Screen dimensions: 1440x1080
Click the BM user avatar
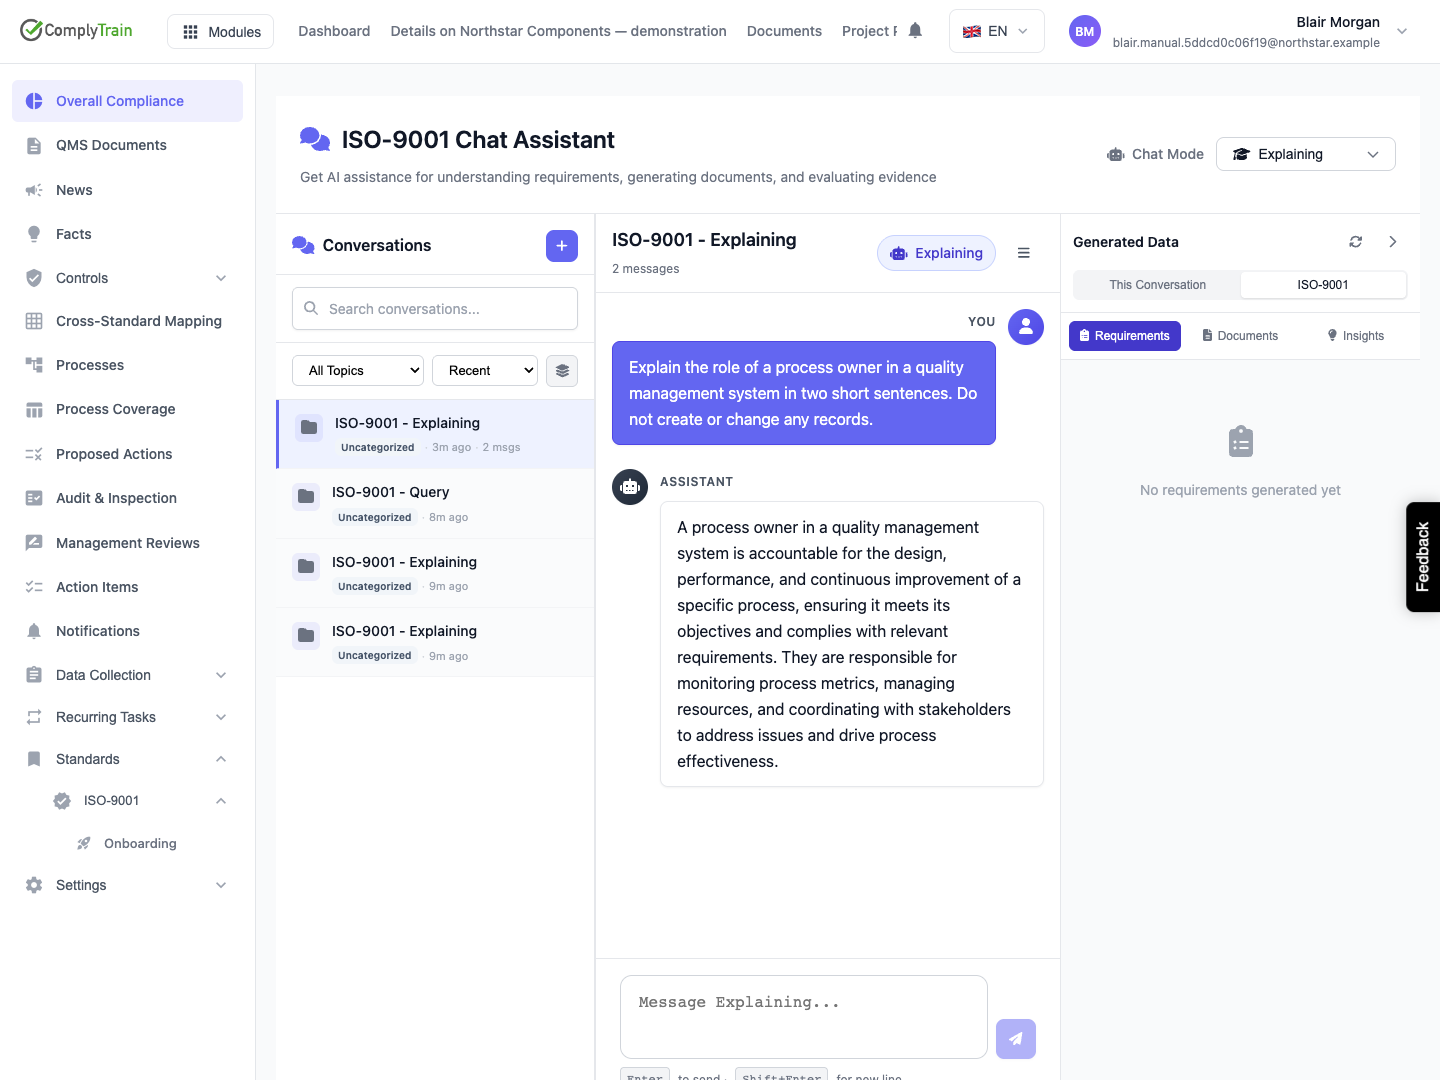pos(1085,31)
